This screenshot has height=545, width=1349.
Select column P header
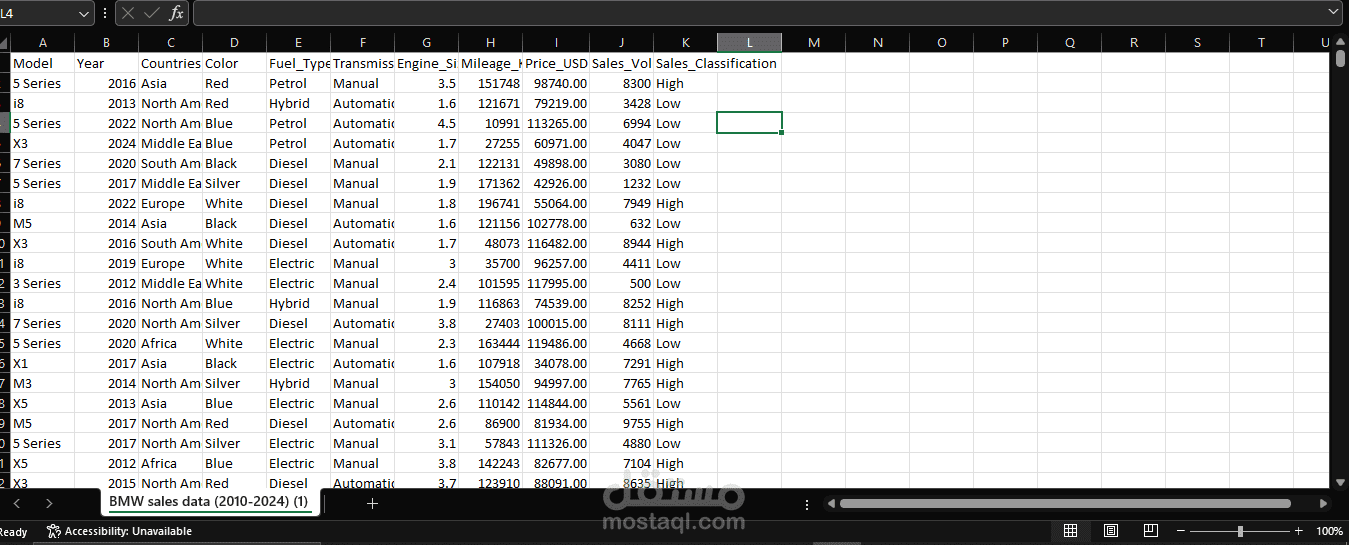point(1005,42)
